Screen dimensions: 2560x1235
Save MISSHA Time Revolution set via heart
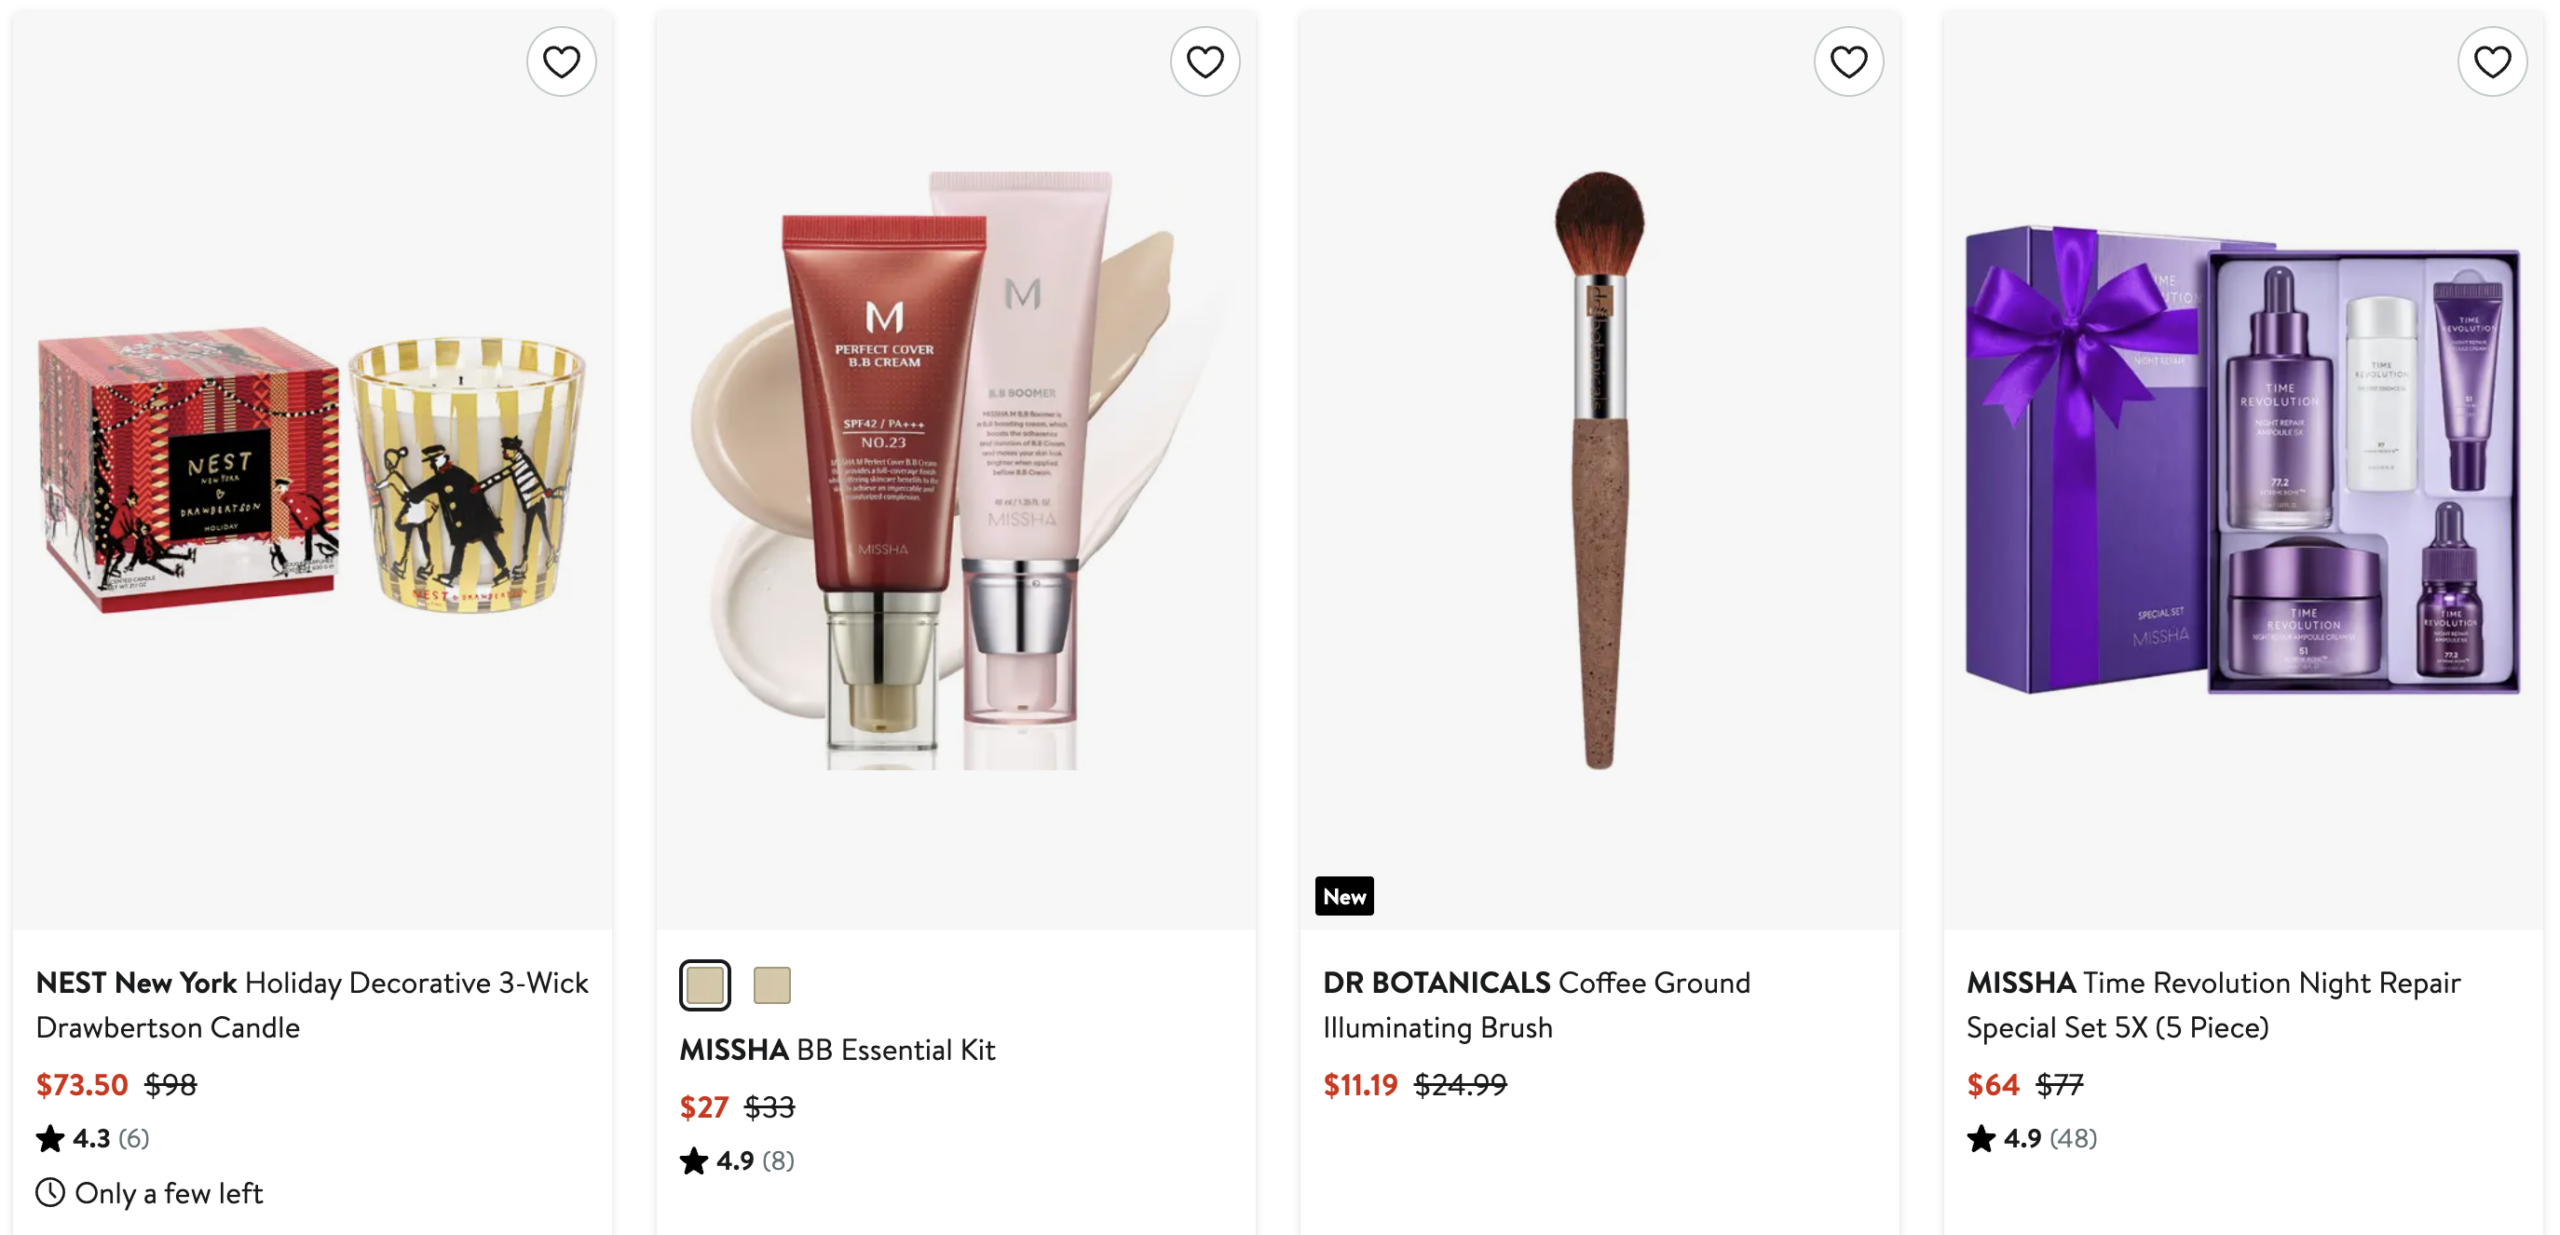[x=2492, y=62]
